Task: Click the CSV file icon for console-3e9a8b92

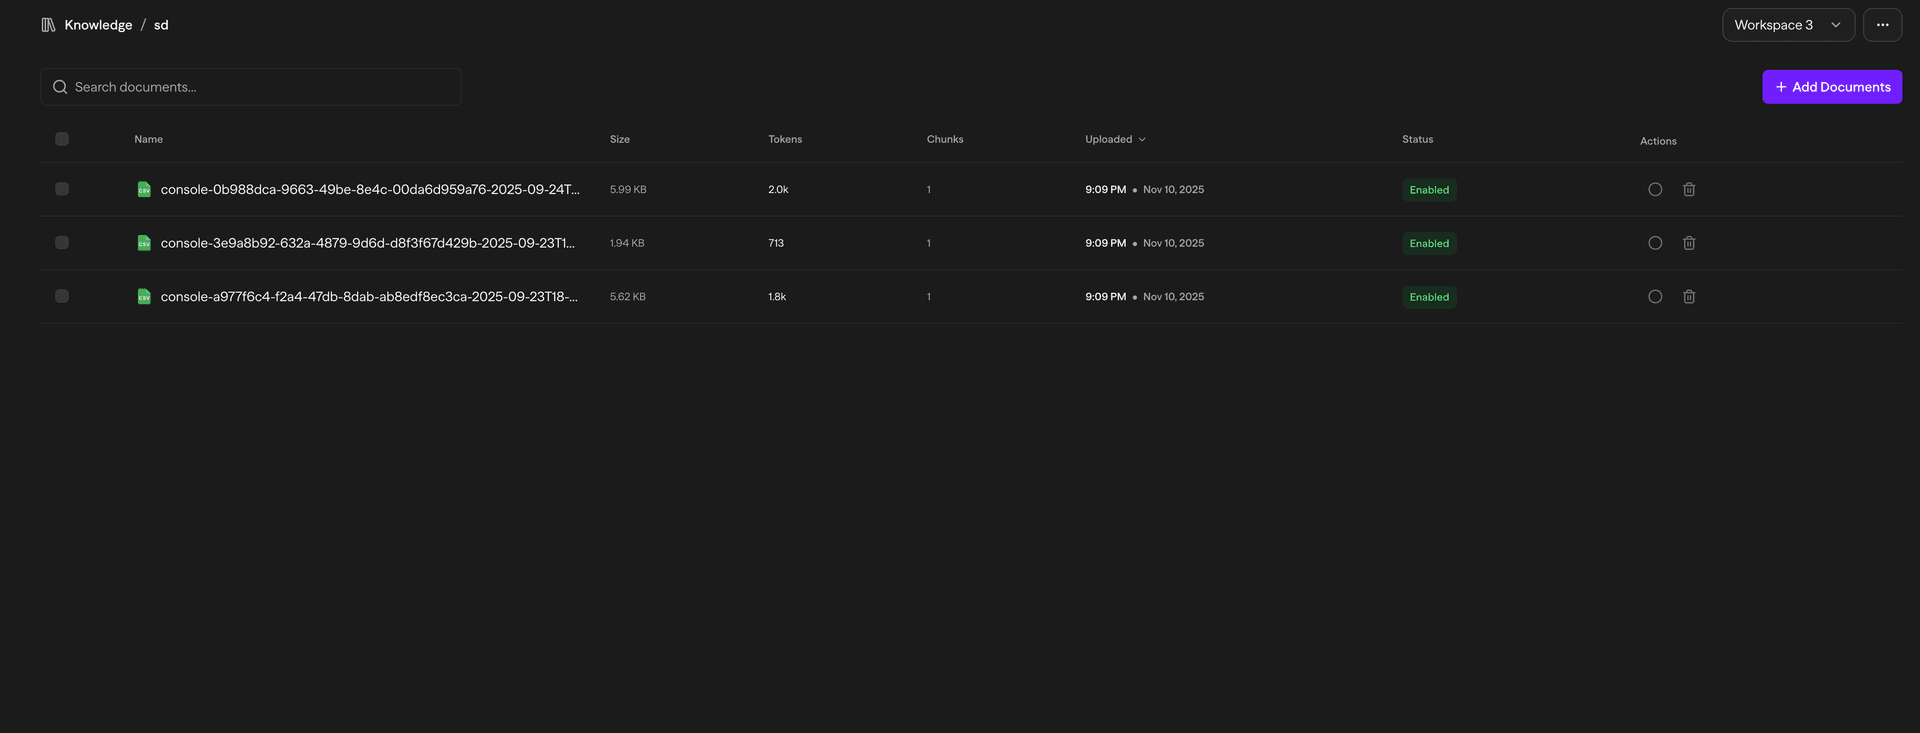Action: 144,243
